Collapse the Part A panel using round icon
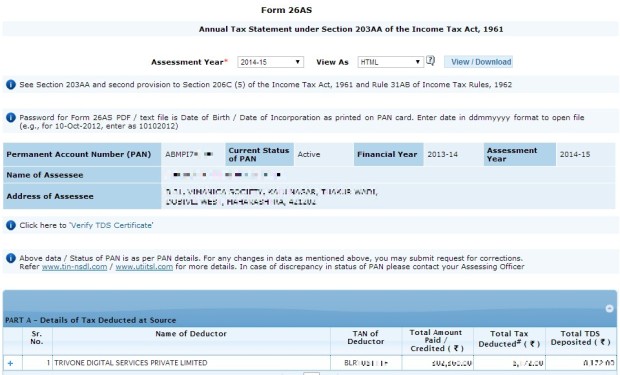Screen dimensions: 620x375 tap(609, 309)
